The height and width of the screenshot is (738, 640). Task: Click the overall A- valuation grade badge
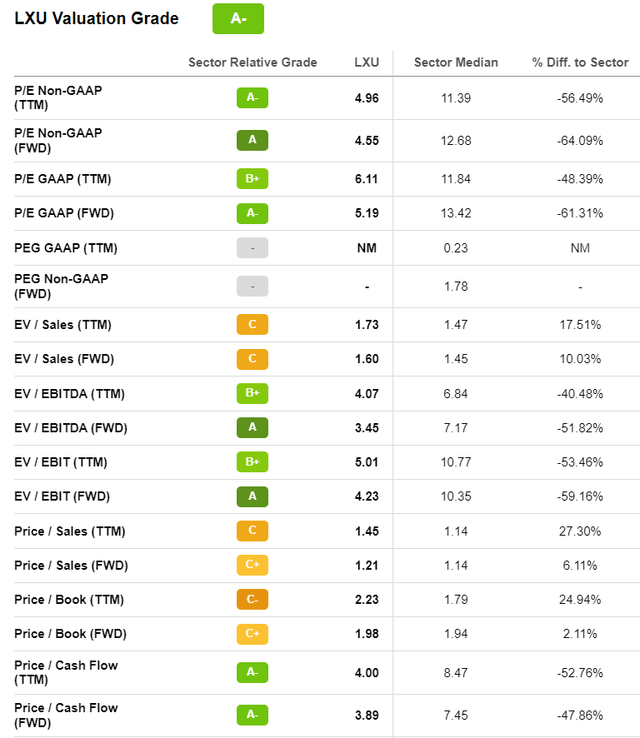(x=238, y=19)
